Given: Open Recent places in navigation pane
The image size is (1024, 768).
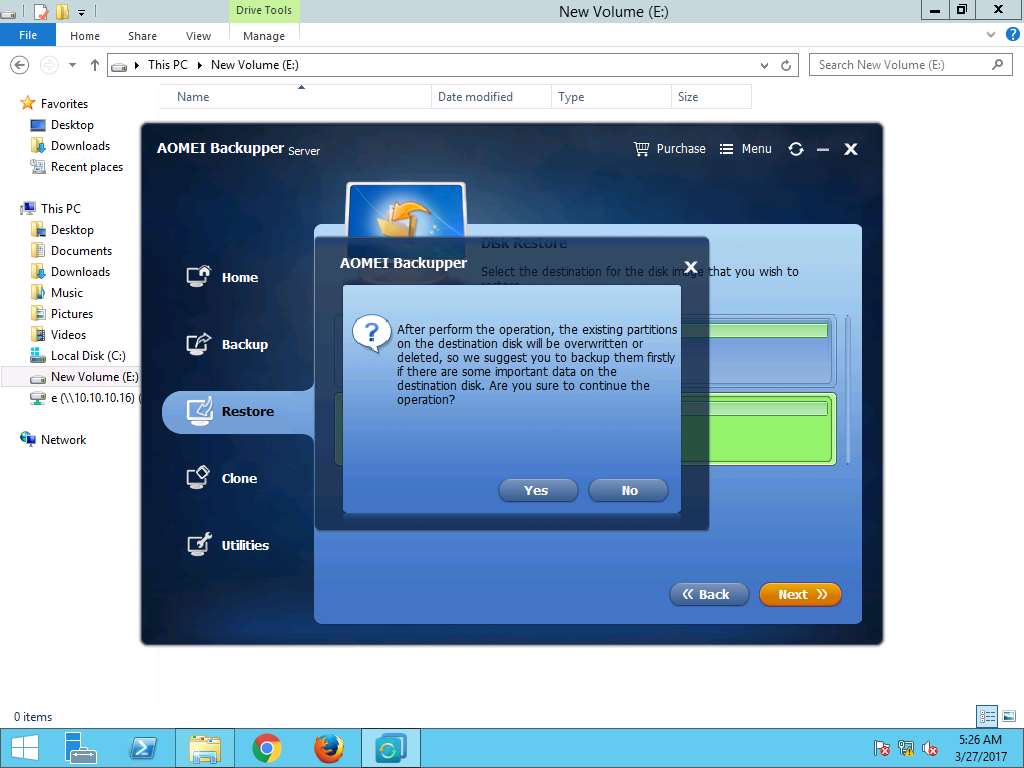Looking at the screenshot, I should [86, 167].
